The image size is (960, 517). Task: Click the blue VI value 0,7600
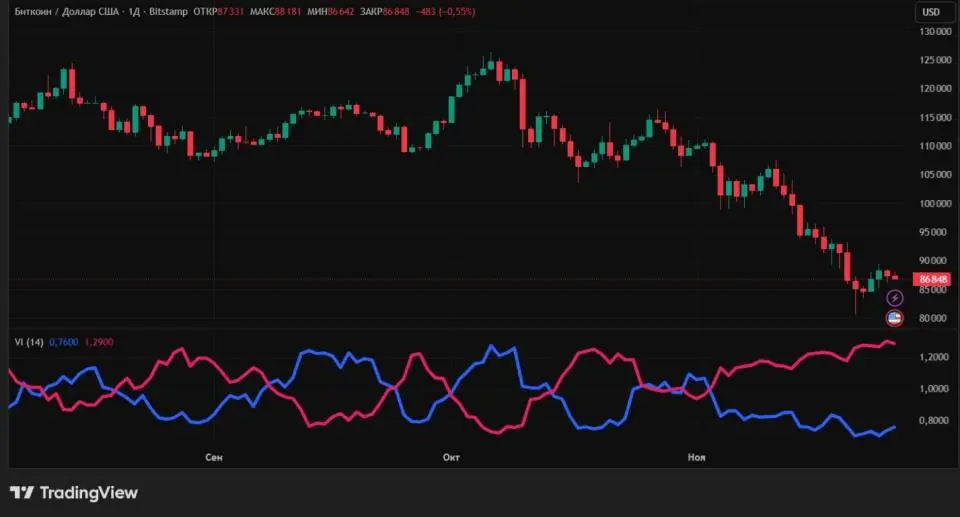point(62,342)
